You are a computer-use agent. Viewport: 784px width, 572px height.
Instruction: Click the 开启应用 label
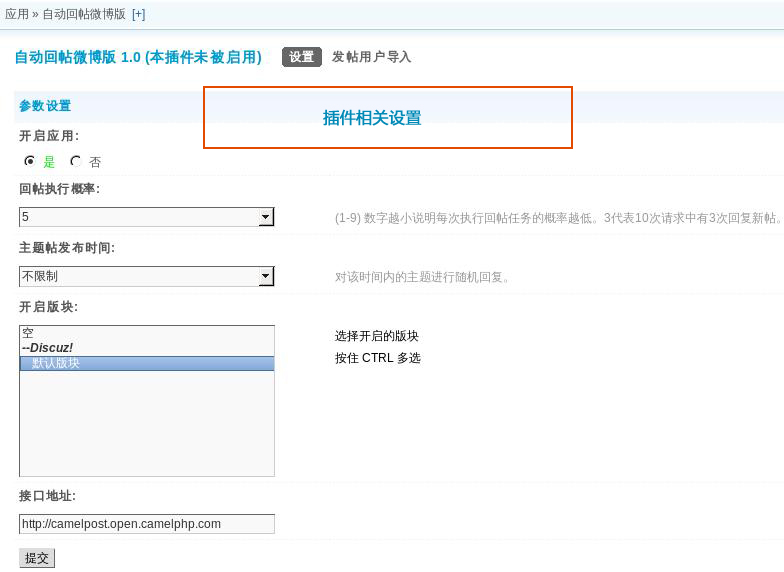tap(49, 136)
